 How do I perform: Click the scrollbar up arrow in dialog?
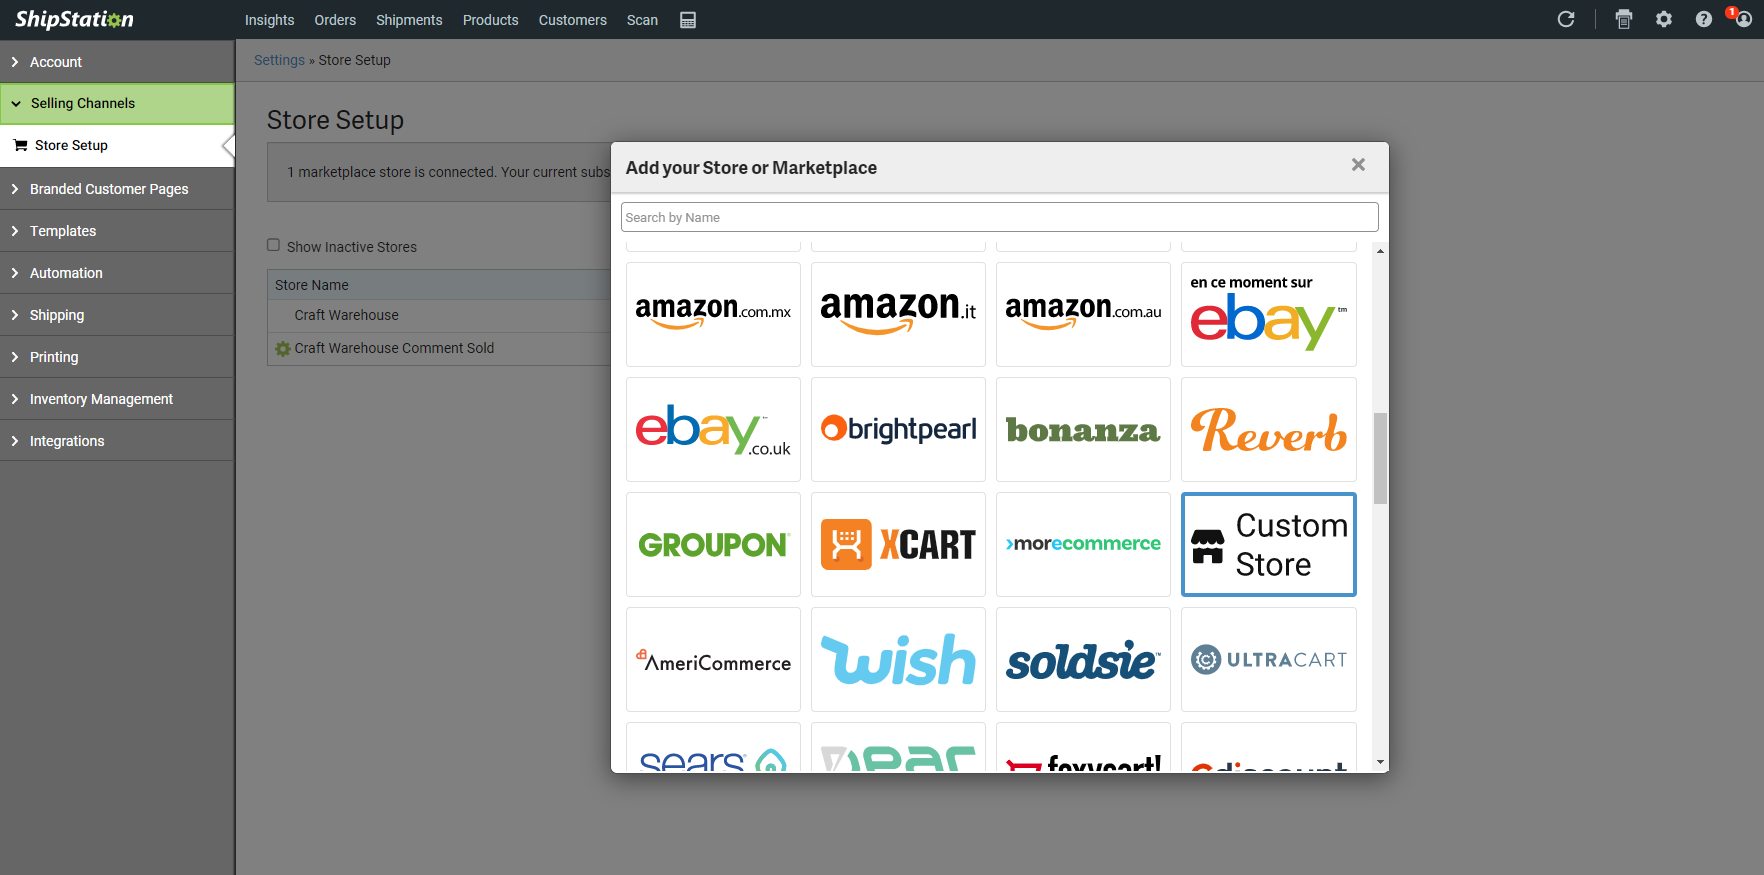coord(1380,251)
